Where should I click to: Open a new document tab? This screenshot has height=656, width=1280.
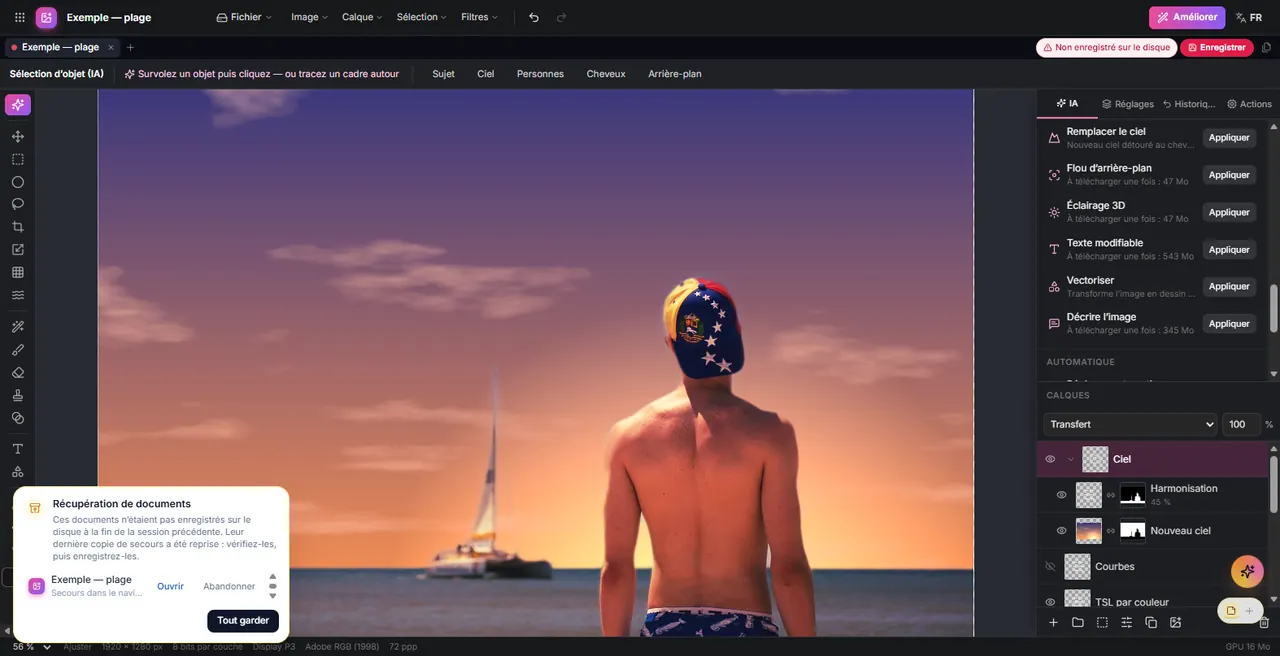pos(130,47)
